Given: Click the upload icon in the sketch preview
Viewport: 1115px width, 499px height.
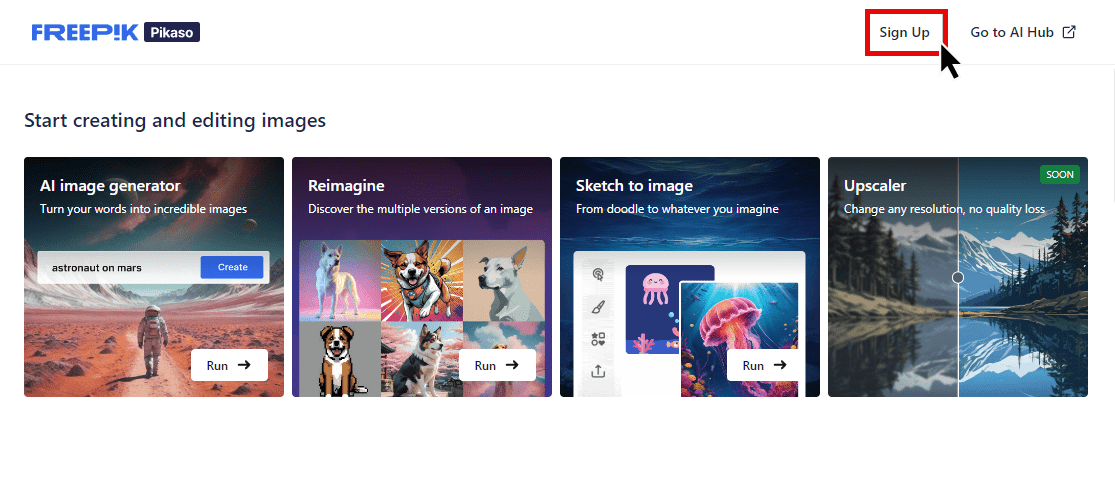Looking at the screenshot, I should point(598,371).
